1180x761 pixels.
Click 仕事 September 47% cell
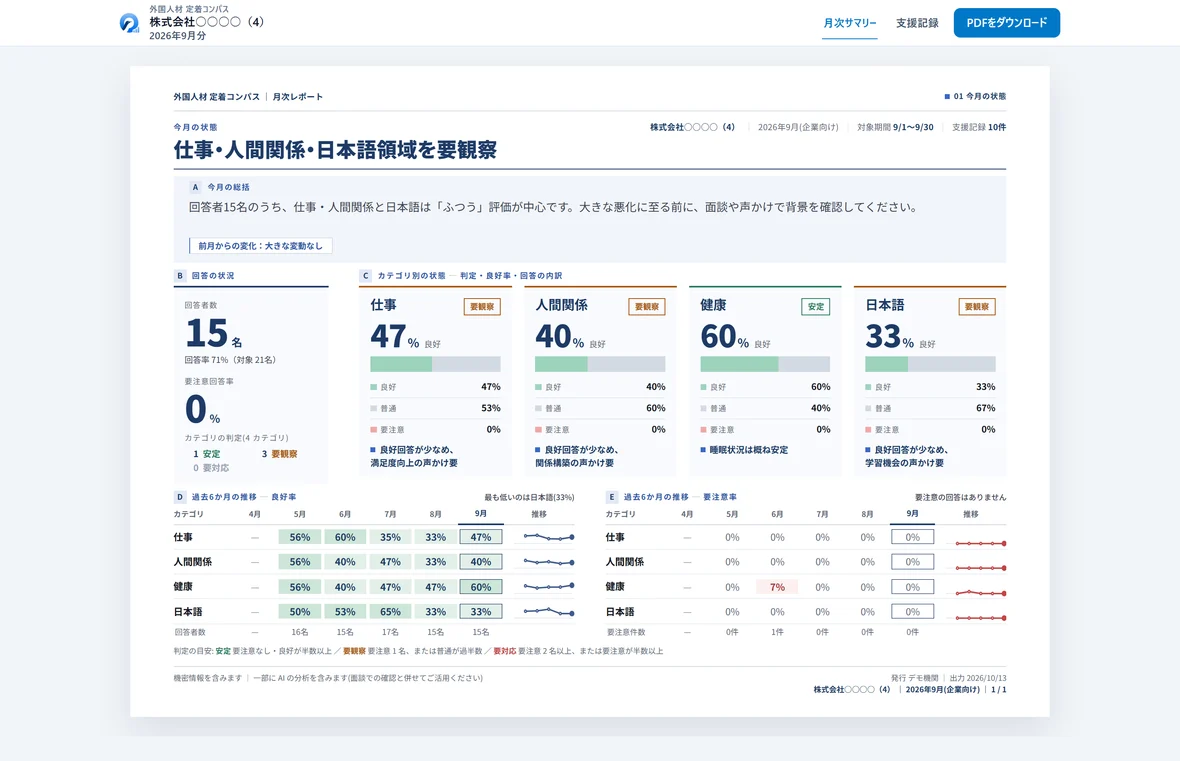(x=481, y=537)
